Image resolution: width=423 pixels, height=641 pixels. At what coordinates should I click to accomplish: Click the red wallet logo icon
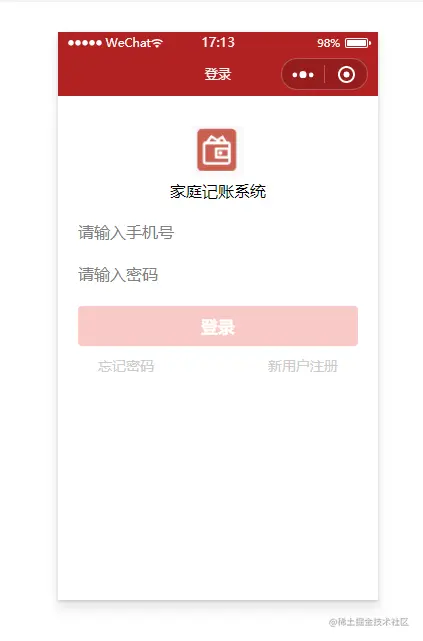[217, 150]
